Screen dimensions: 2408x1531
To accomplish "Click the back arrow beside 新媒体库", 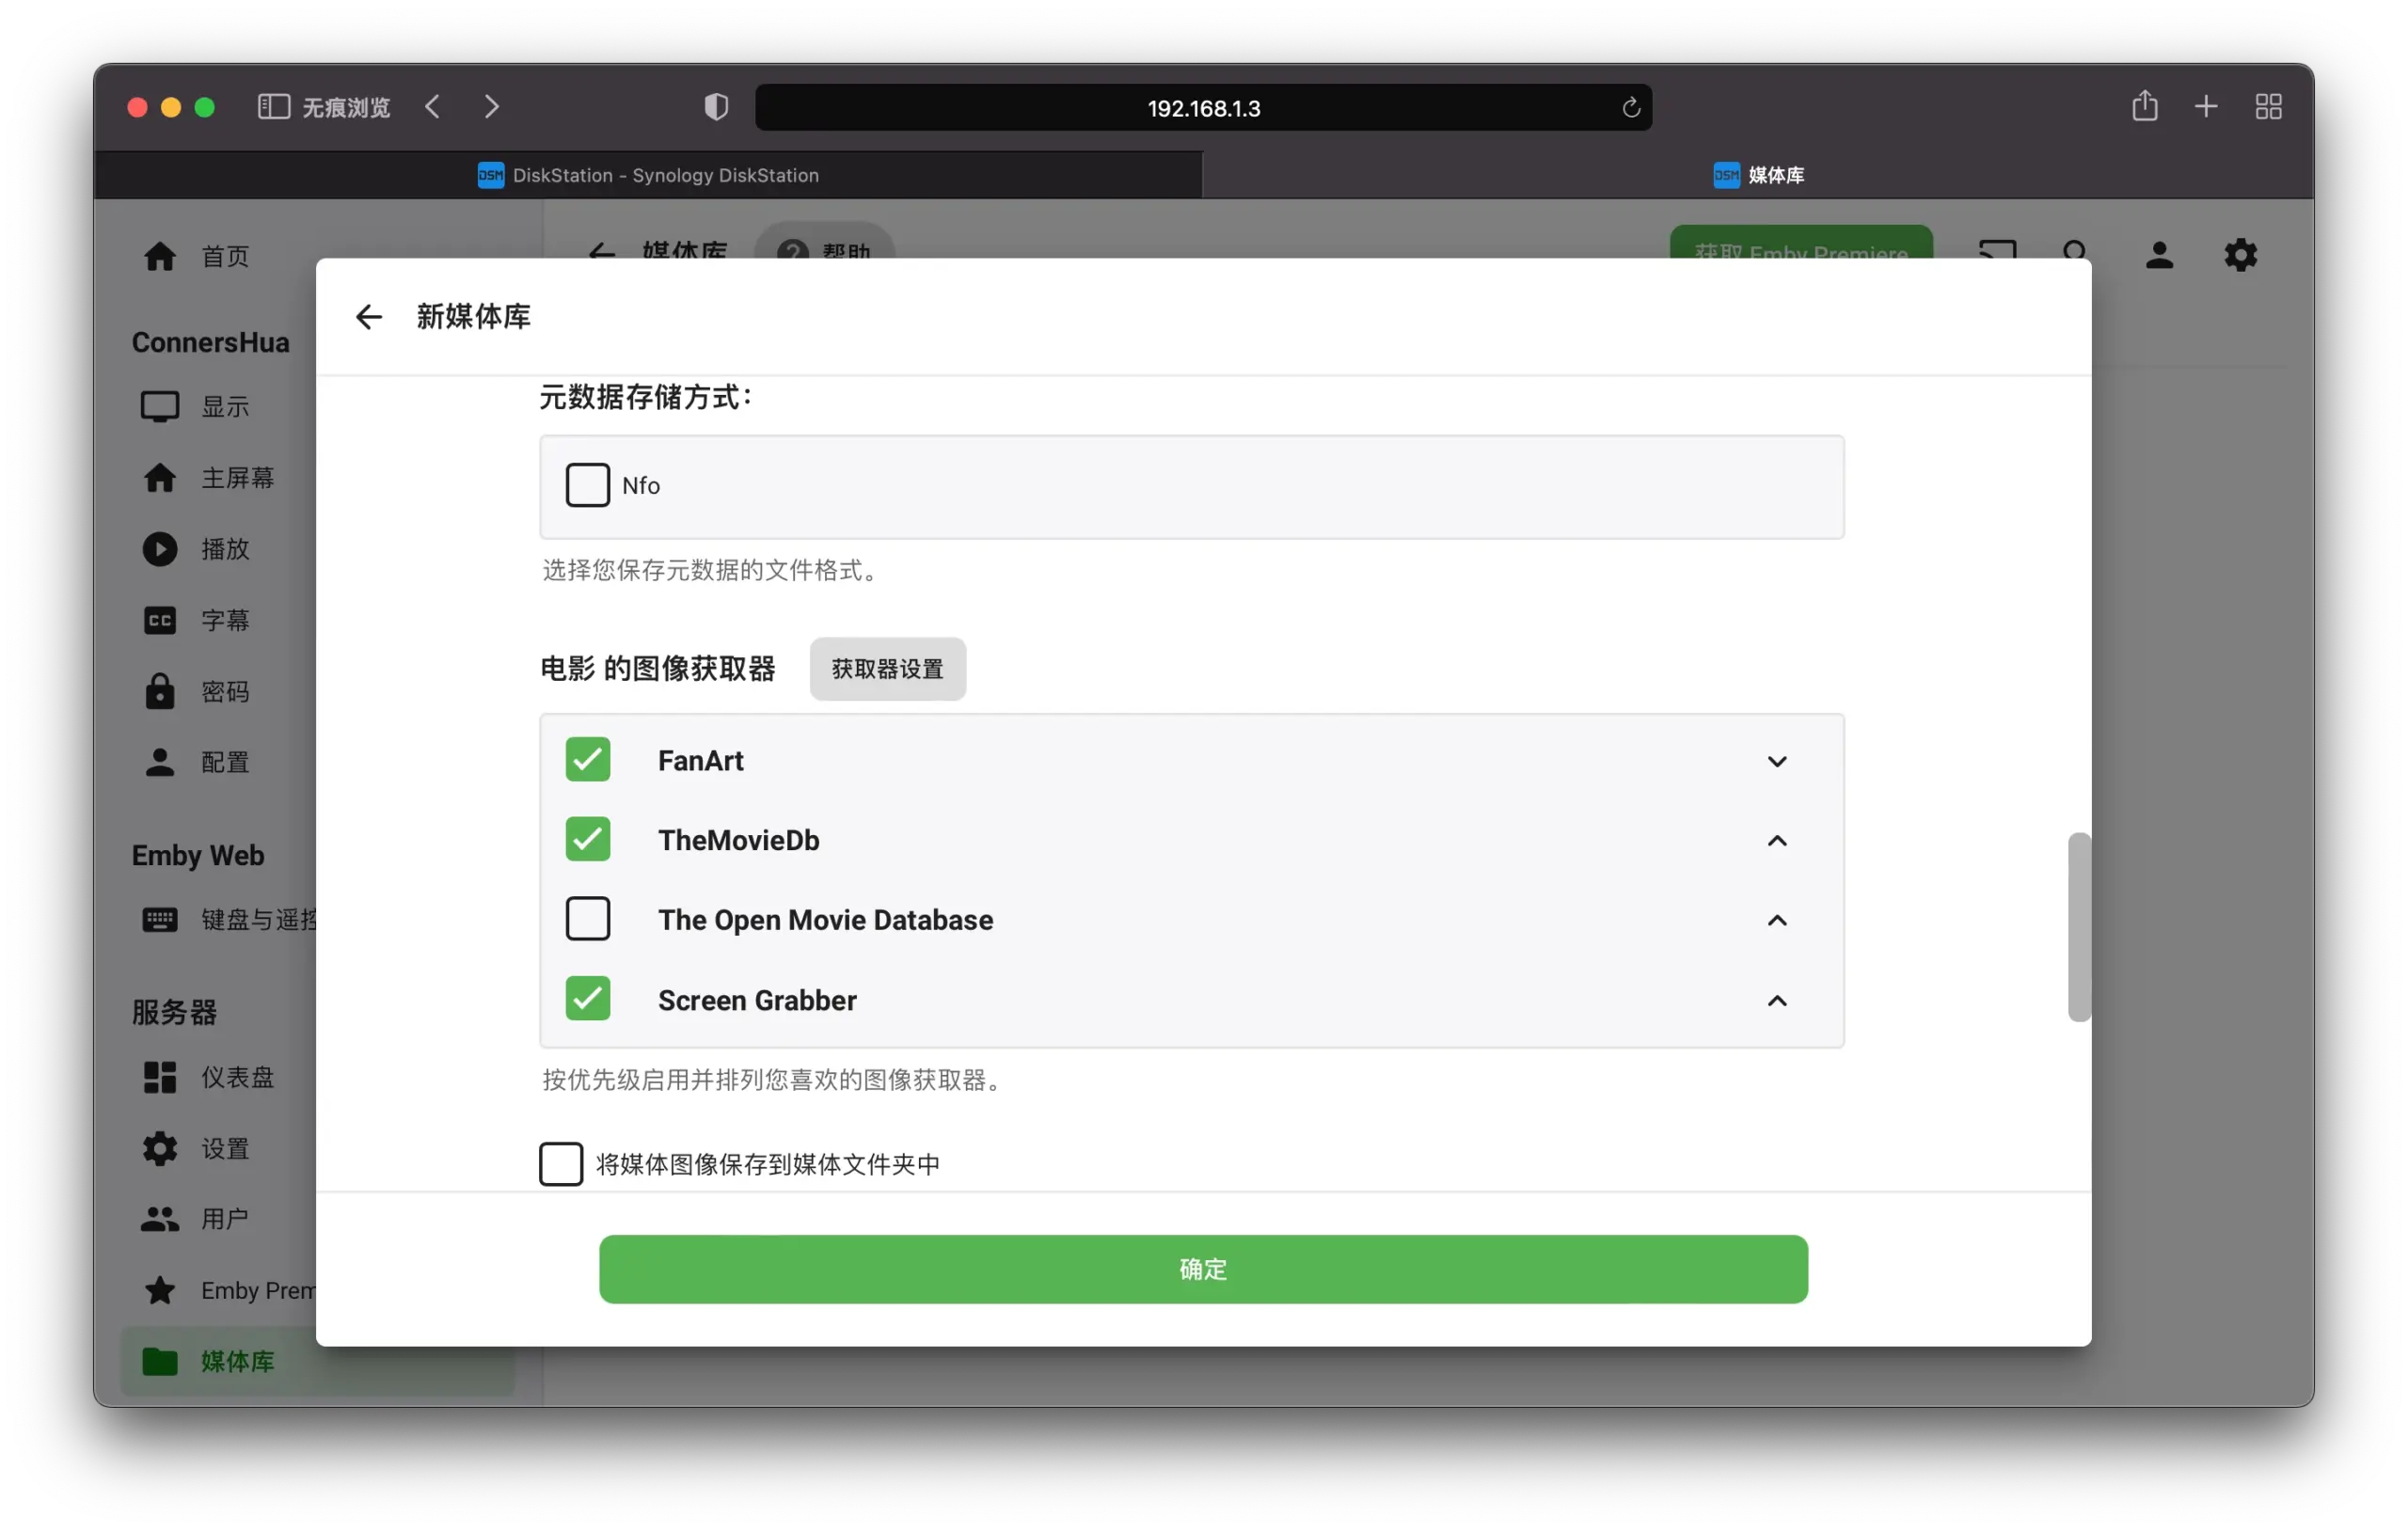I will point(369,317).
